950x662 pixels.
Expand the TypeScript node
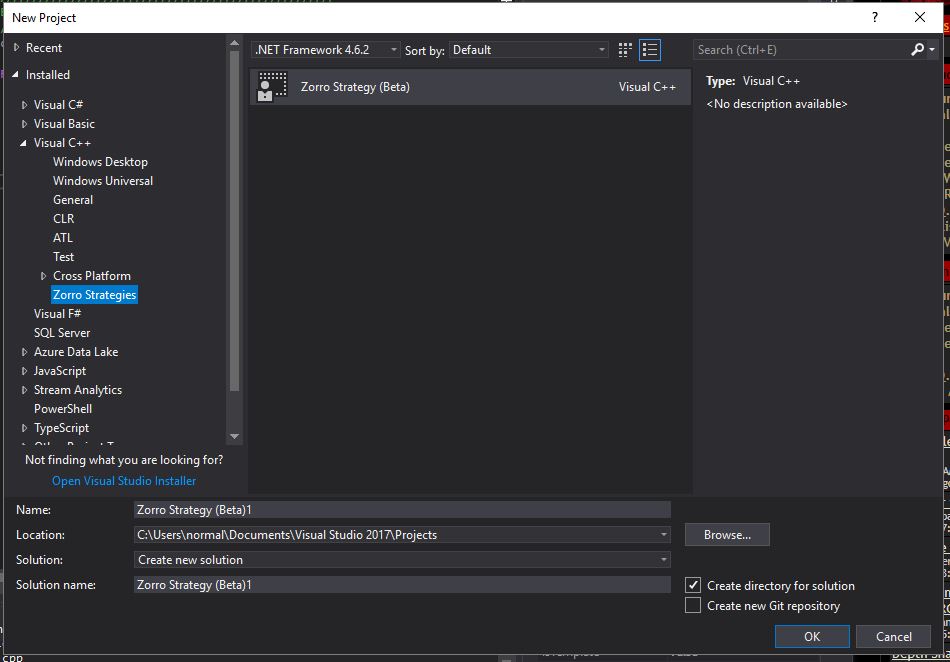coord(24,428)
